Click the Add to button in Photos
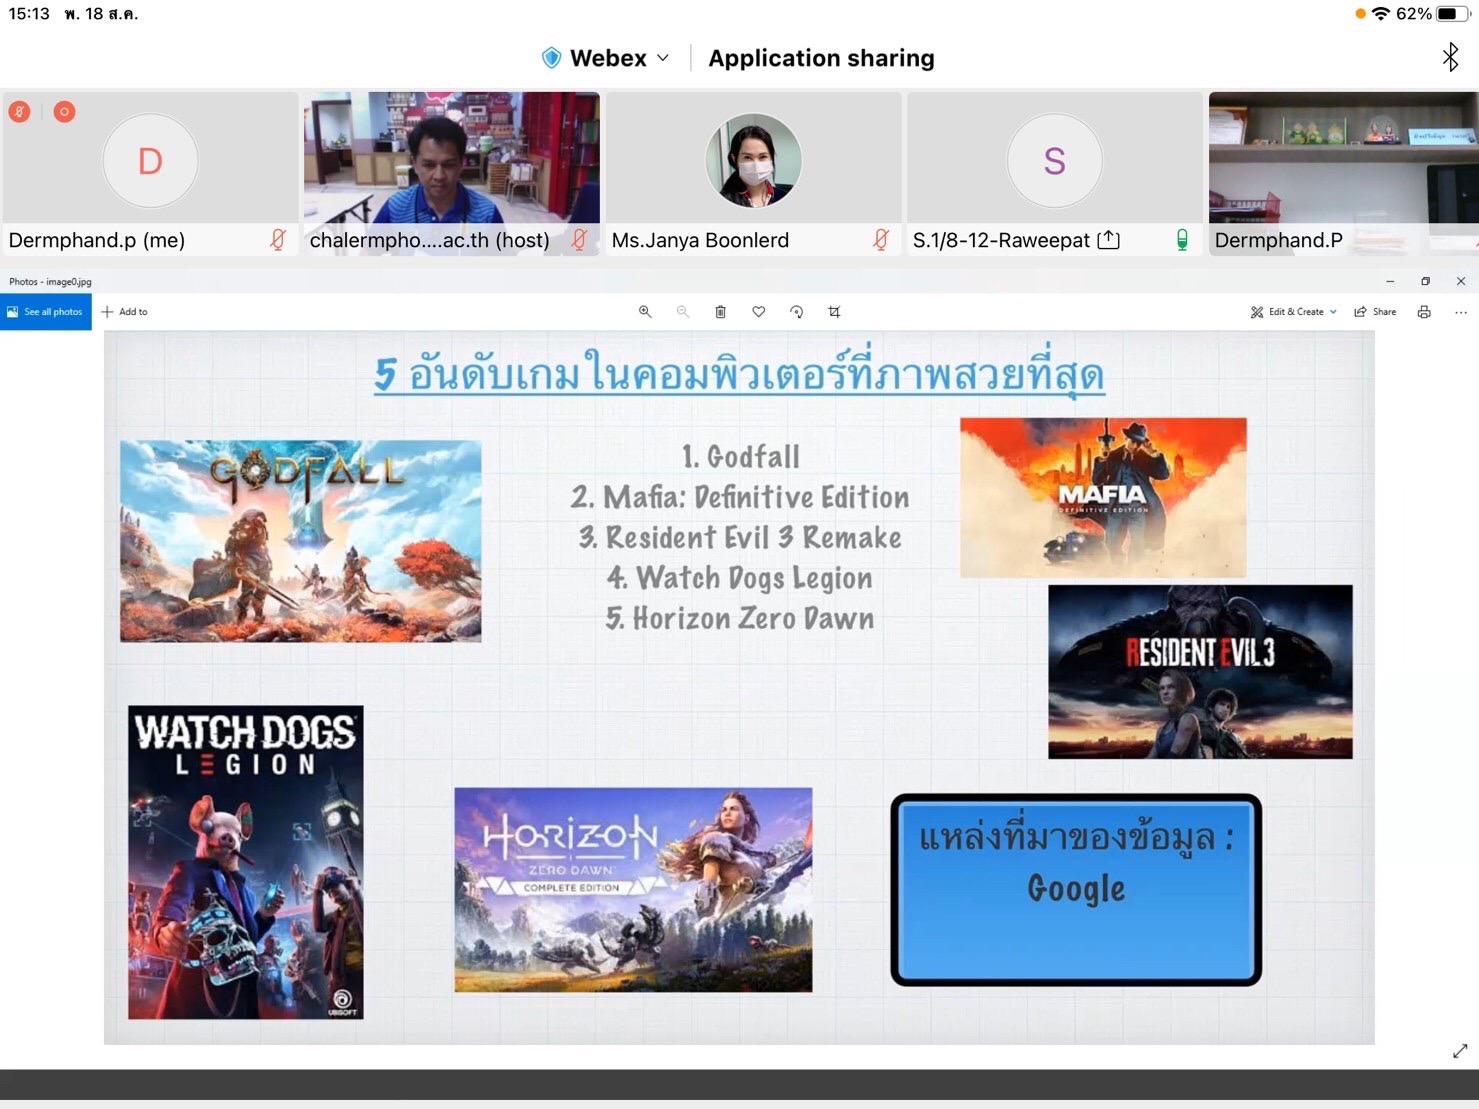 tap(125, 312)
